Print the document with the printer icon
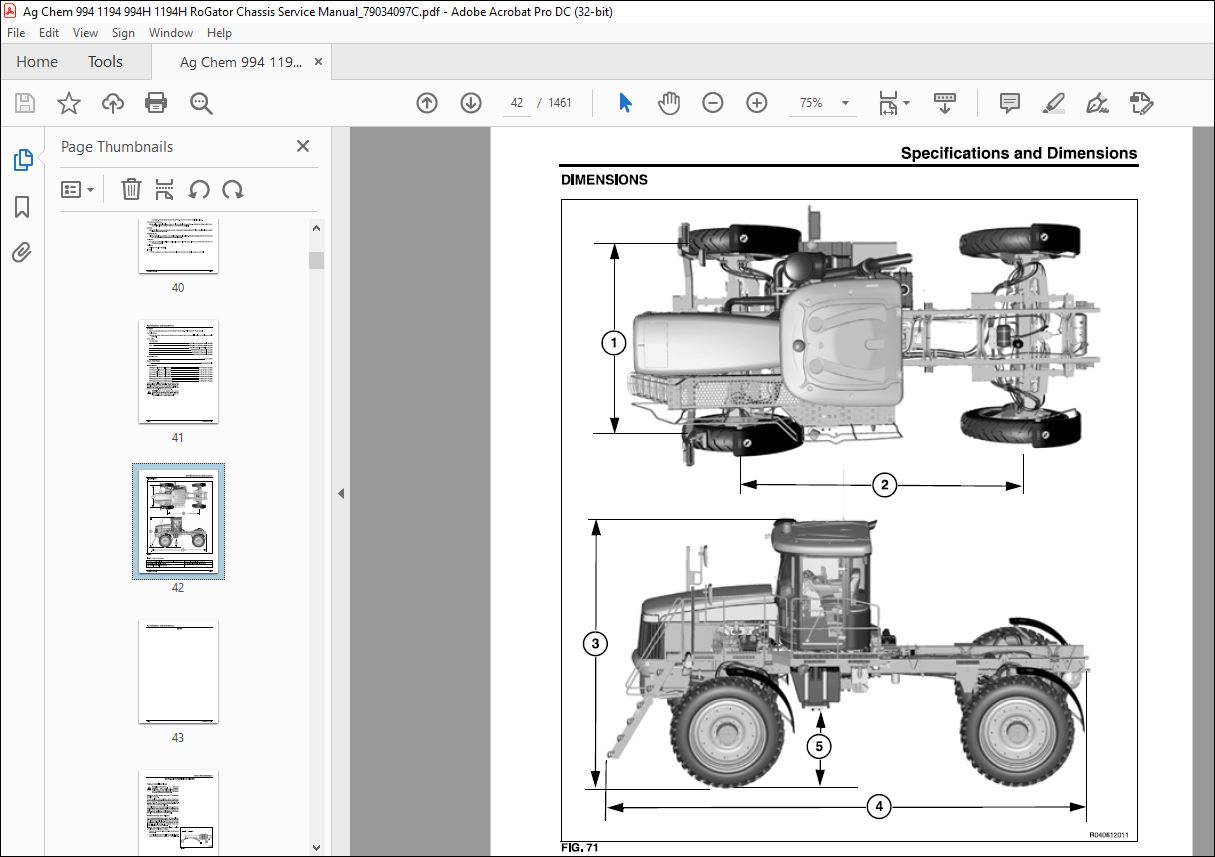 [156, 103]
